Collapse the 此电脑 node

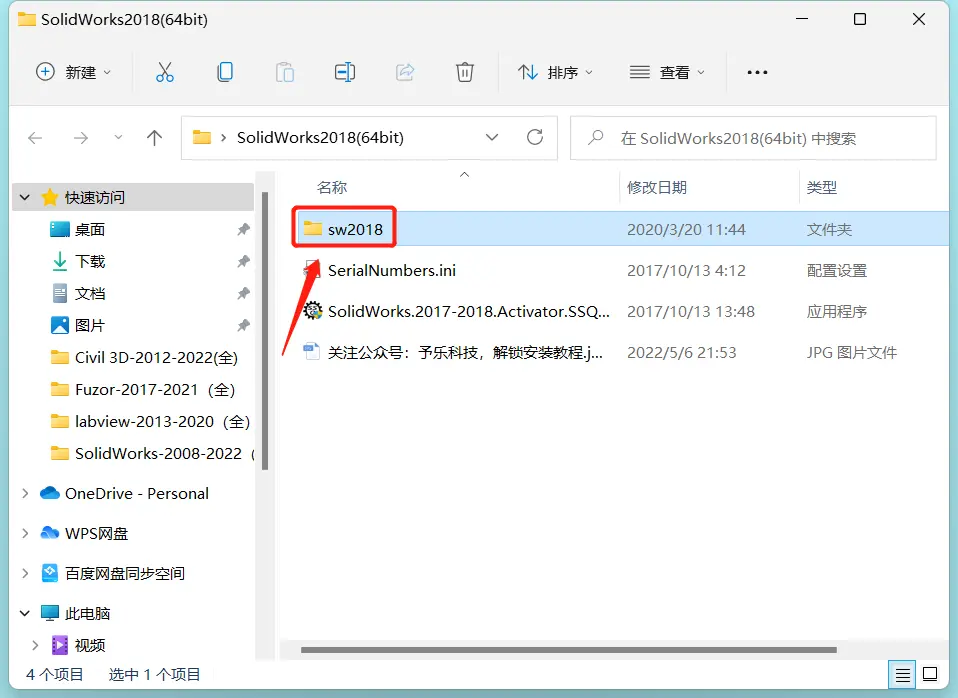point(25,613)
